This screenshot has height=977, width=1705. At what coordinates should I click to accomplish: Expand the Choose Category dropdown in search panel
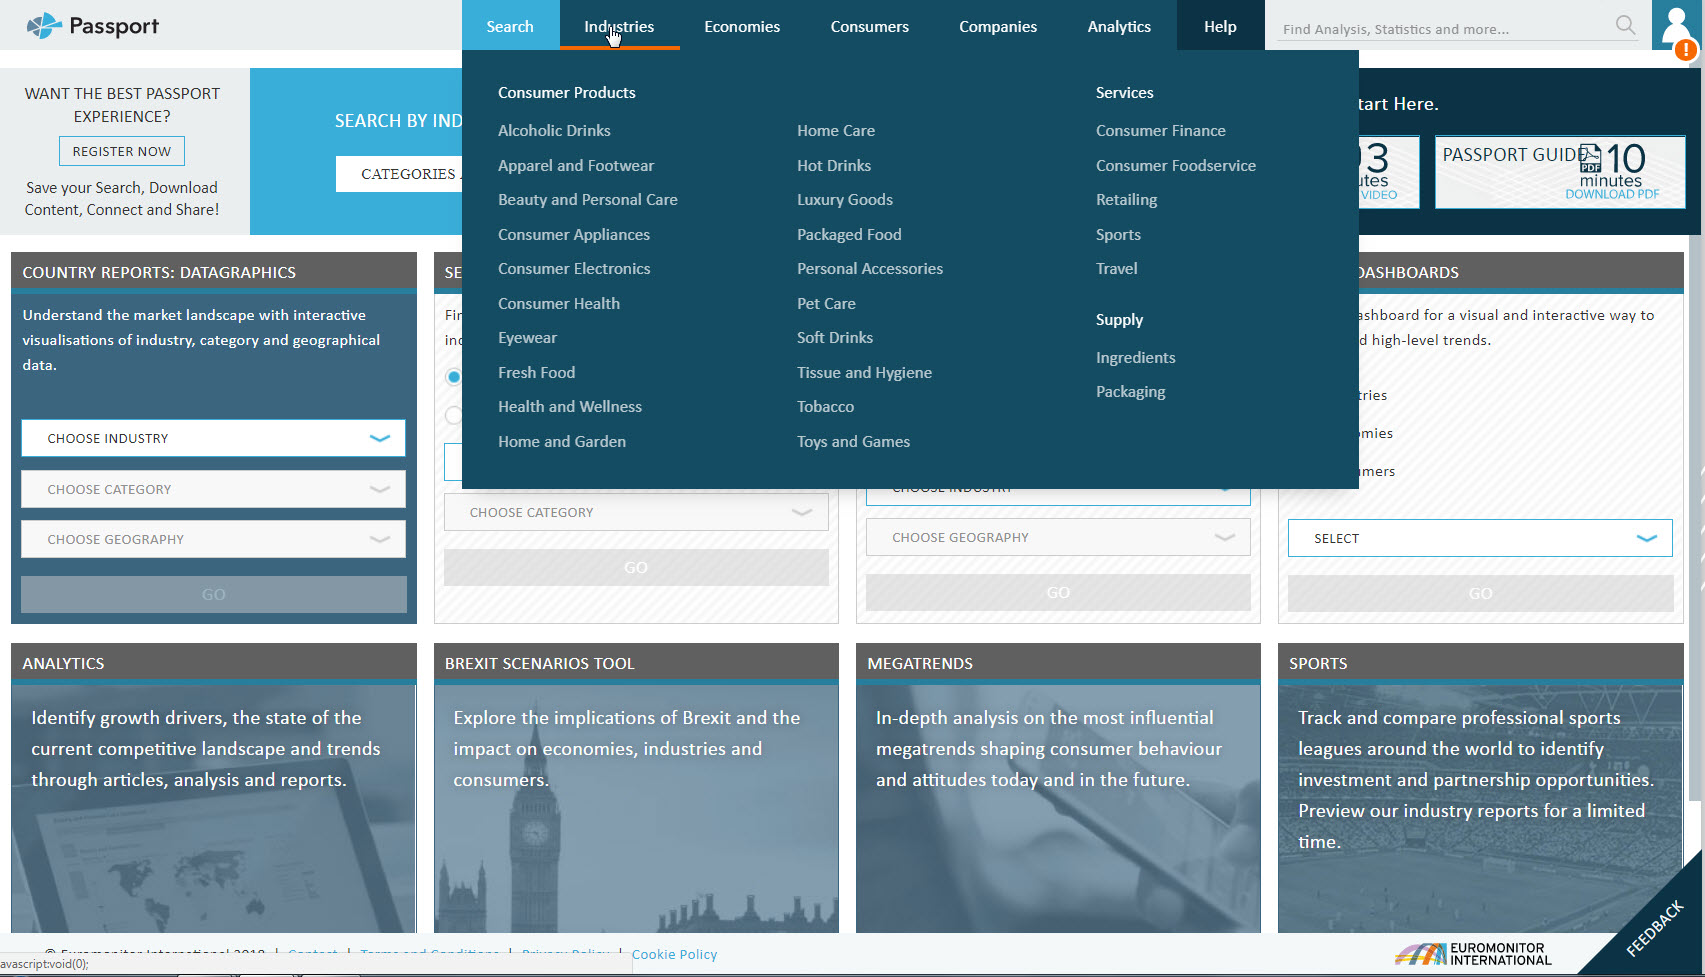[636, 512]
